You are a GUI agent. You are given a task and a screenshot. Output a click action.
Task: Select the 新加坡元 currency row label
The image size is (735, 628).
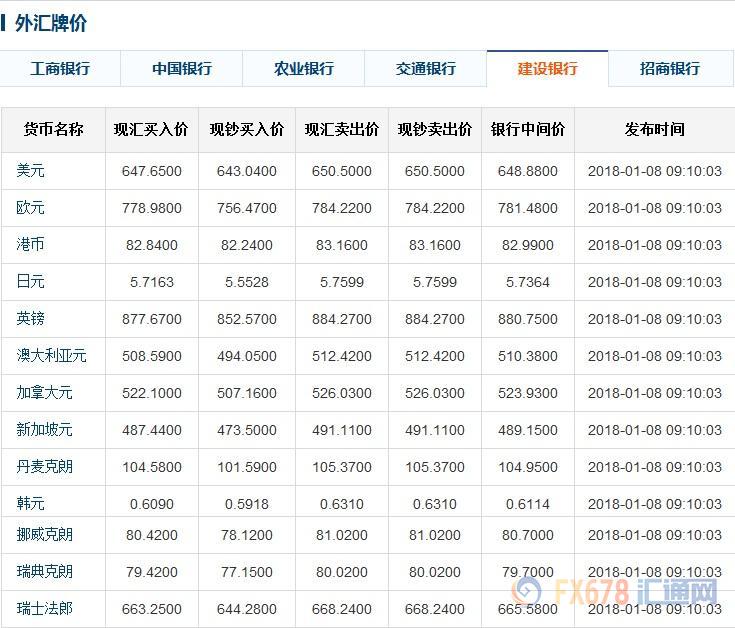[x=45, y=430]
